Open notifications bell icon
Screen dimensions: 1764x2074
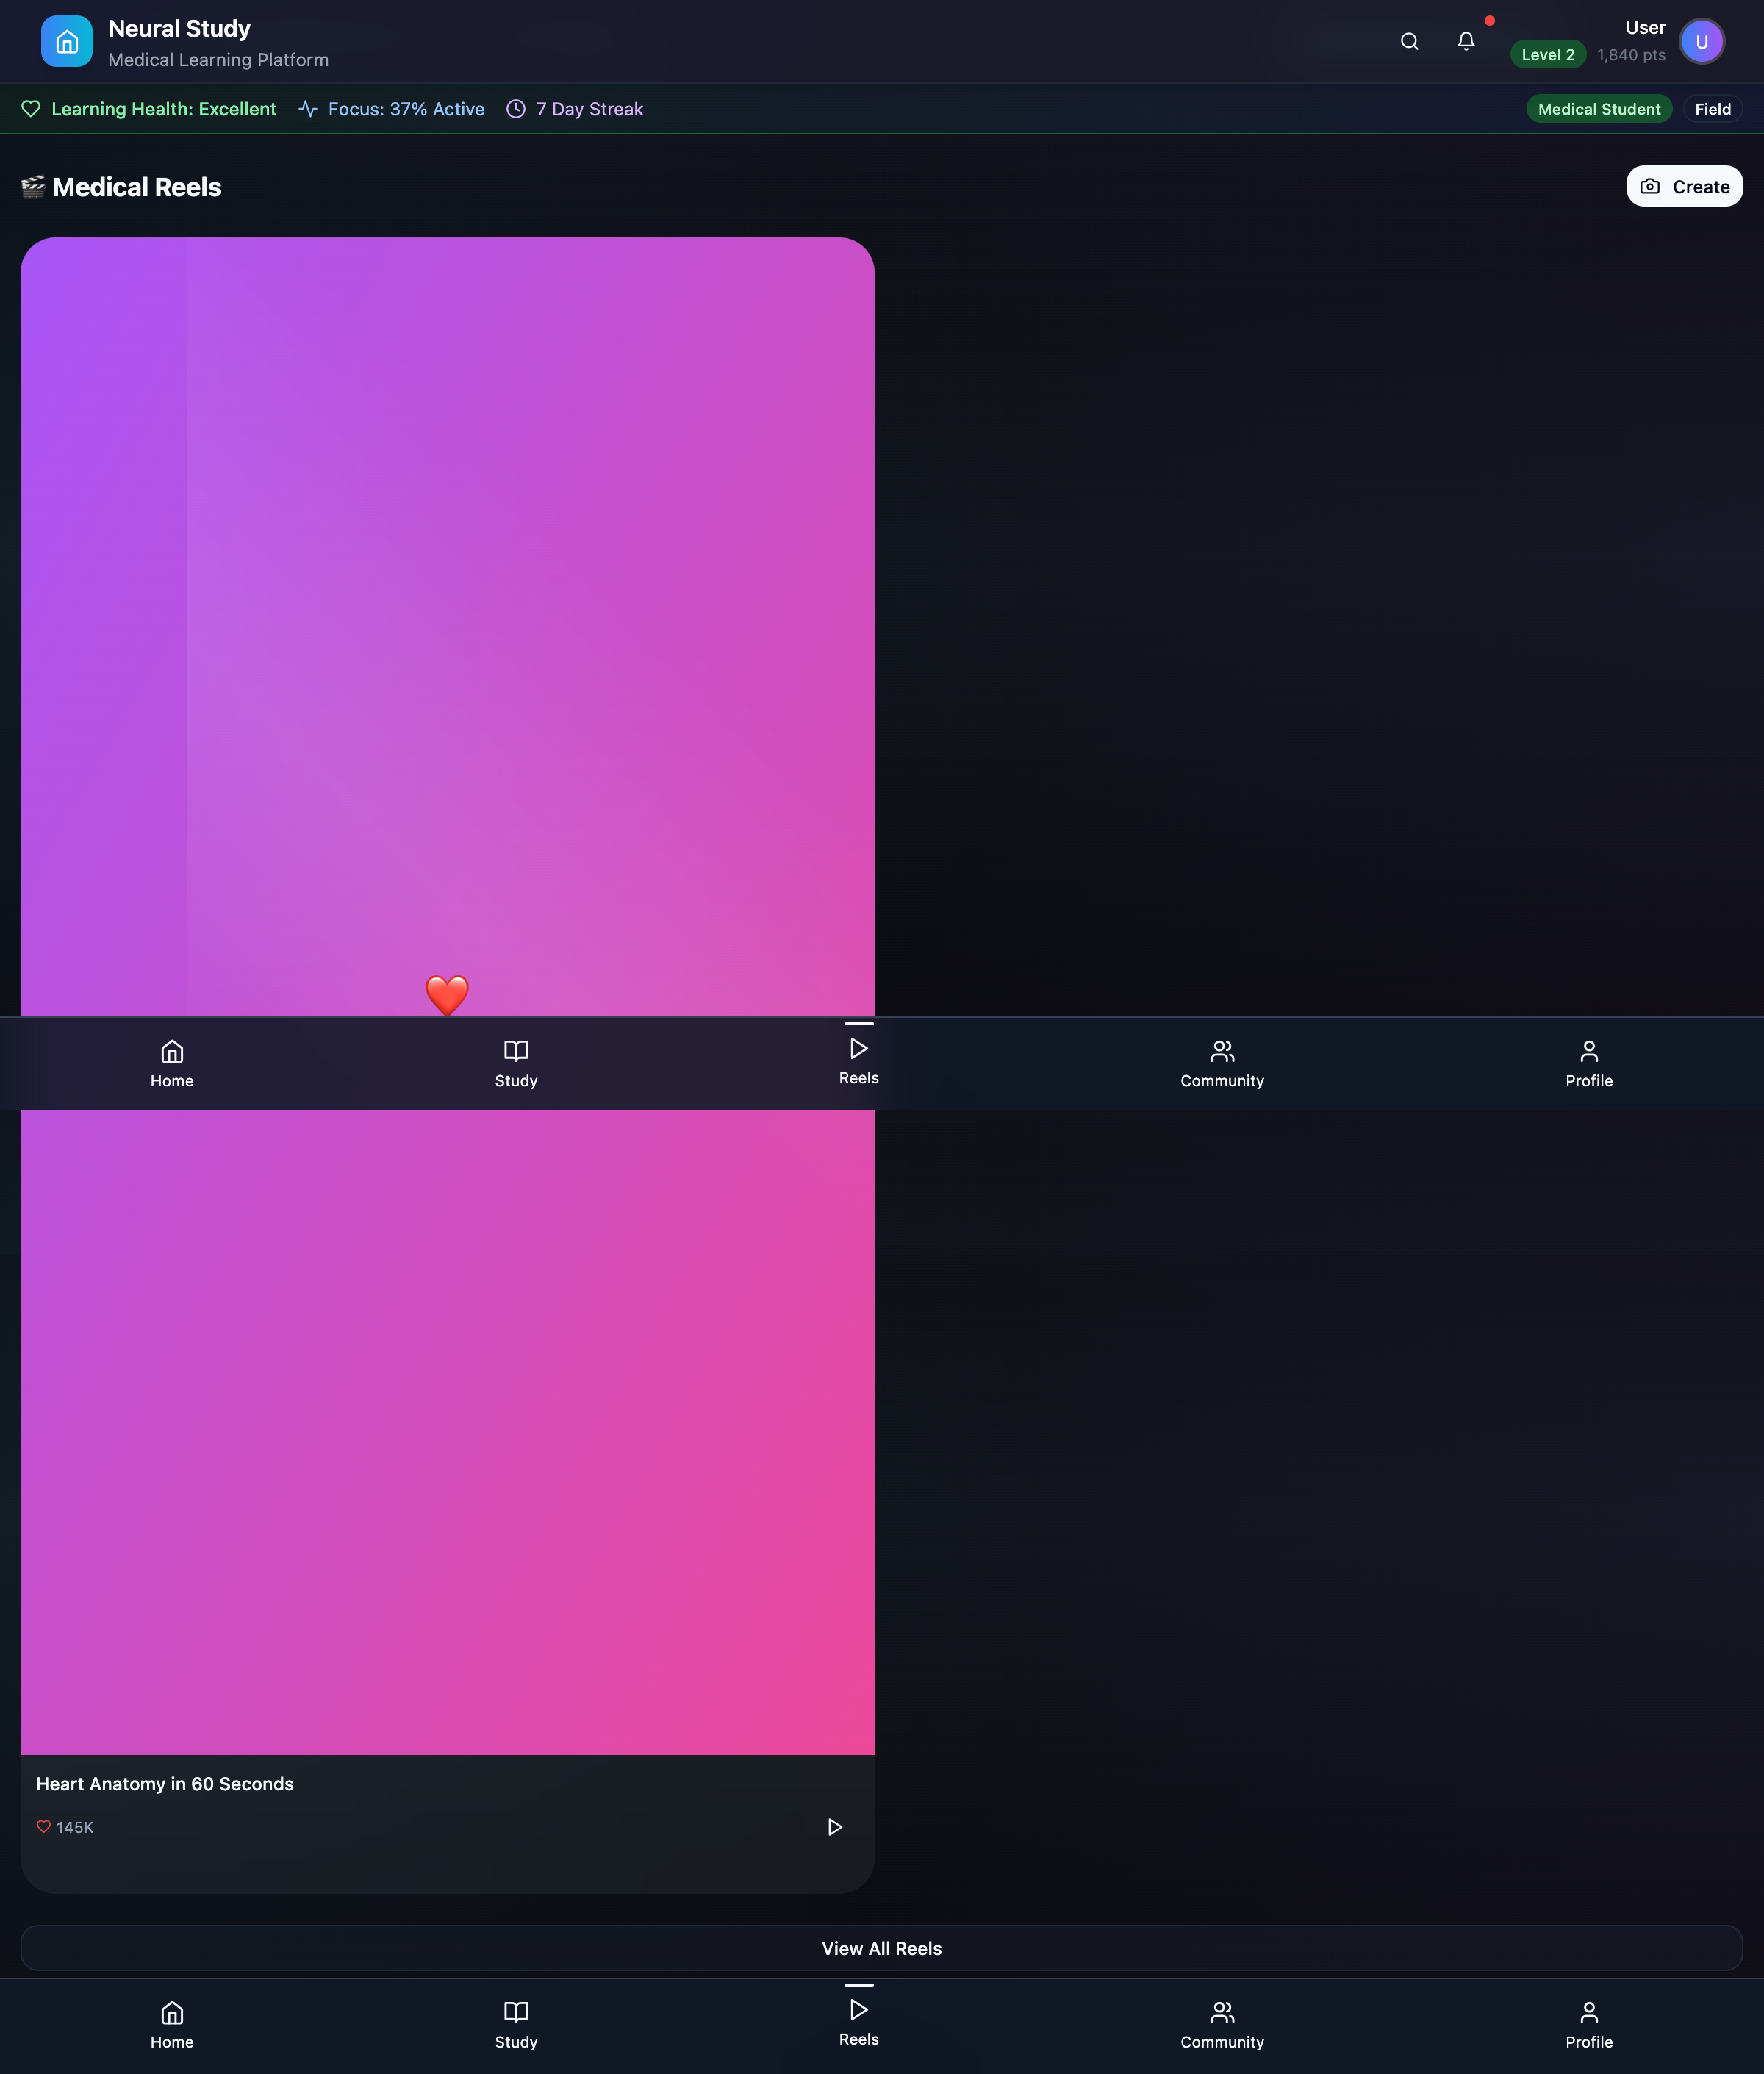pos(1465,42)
